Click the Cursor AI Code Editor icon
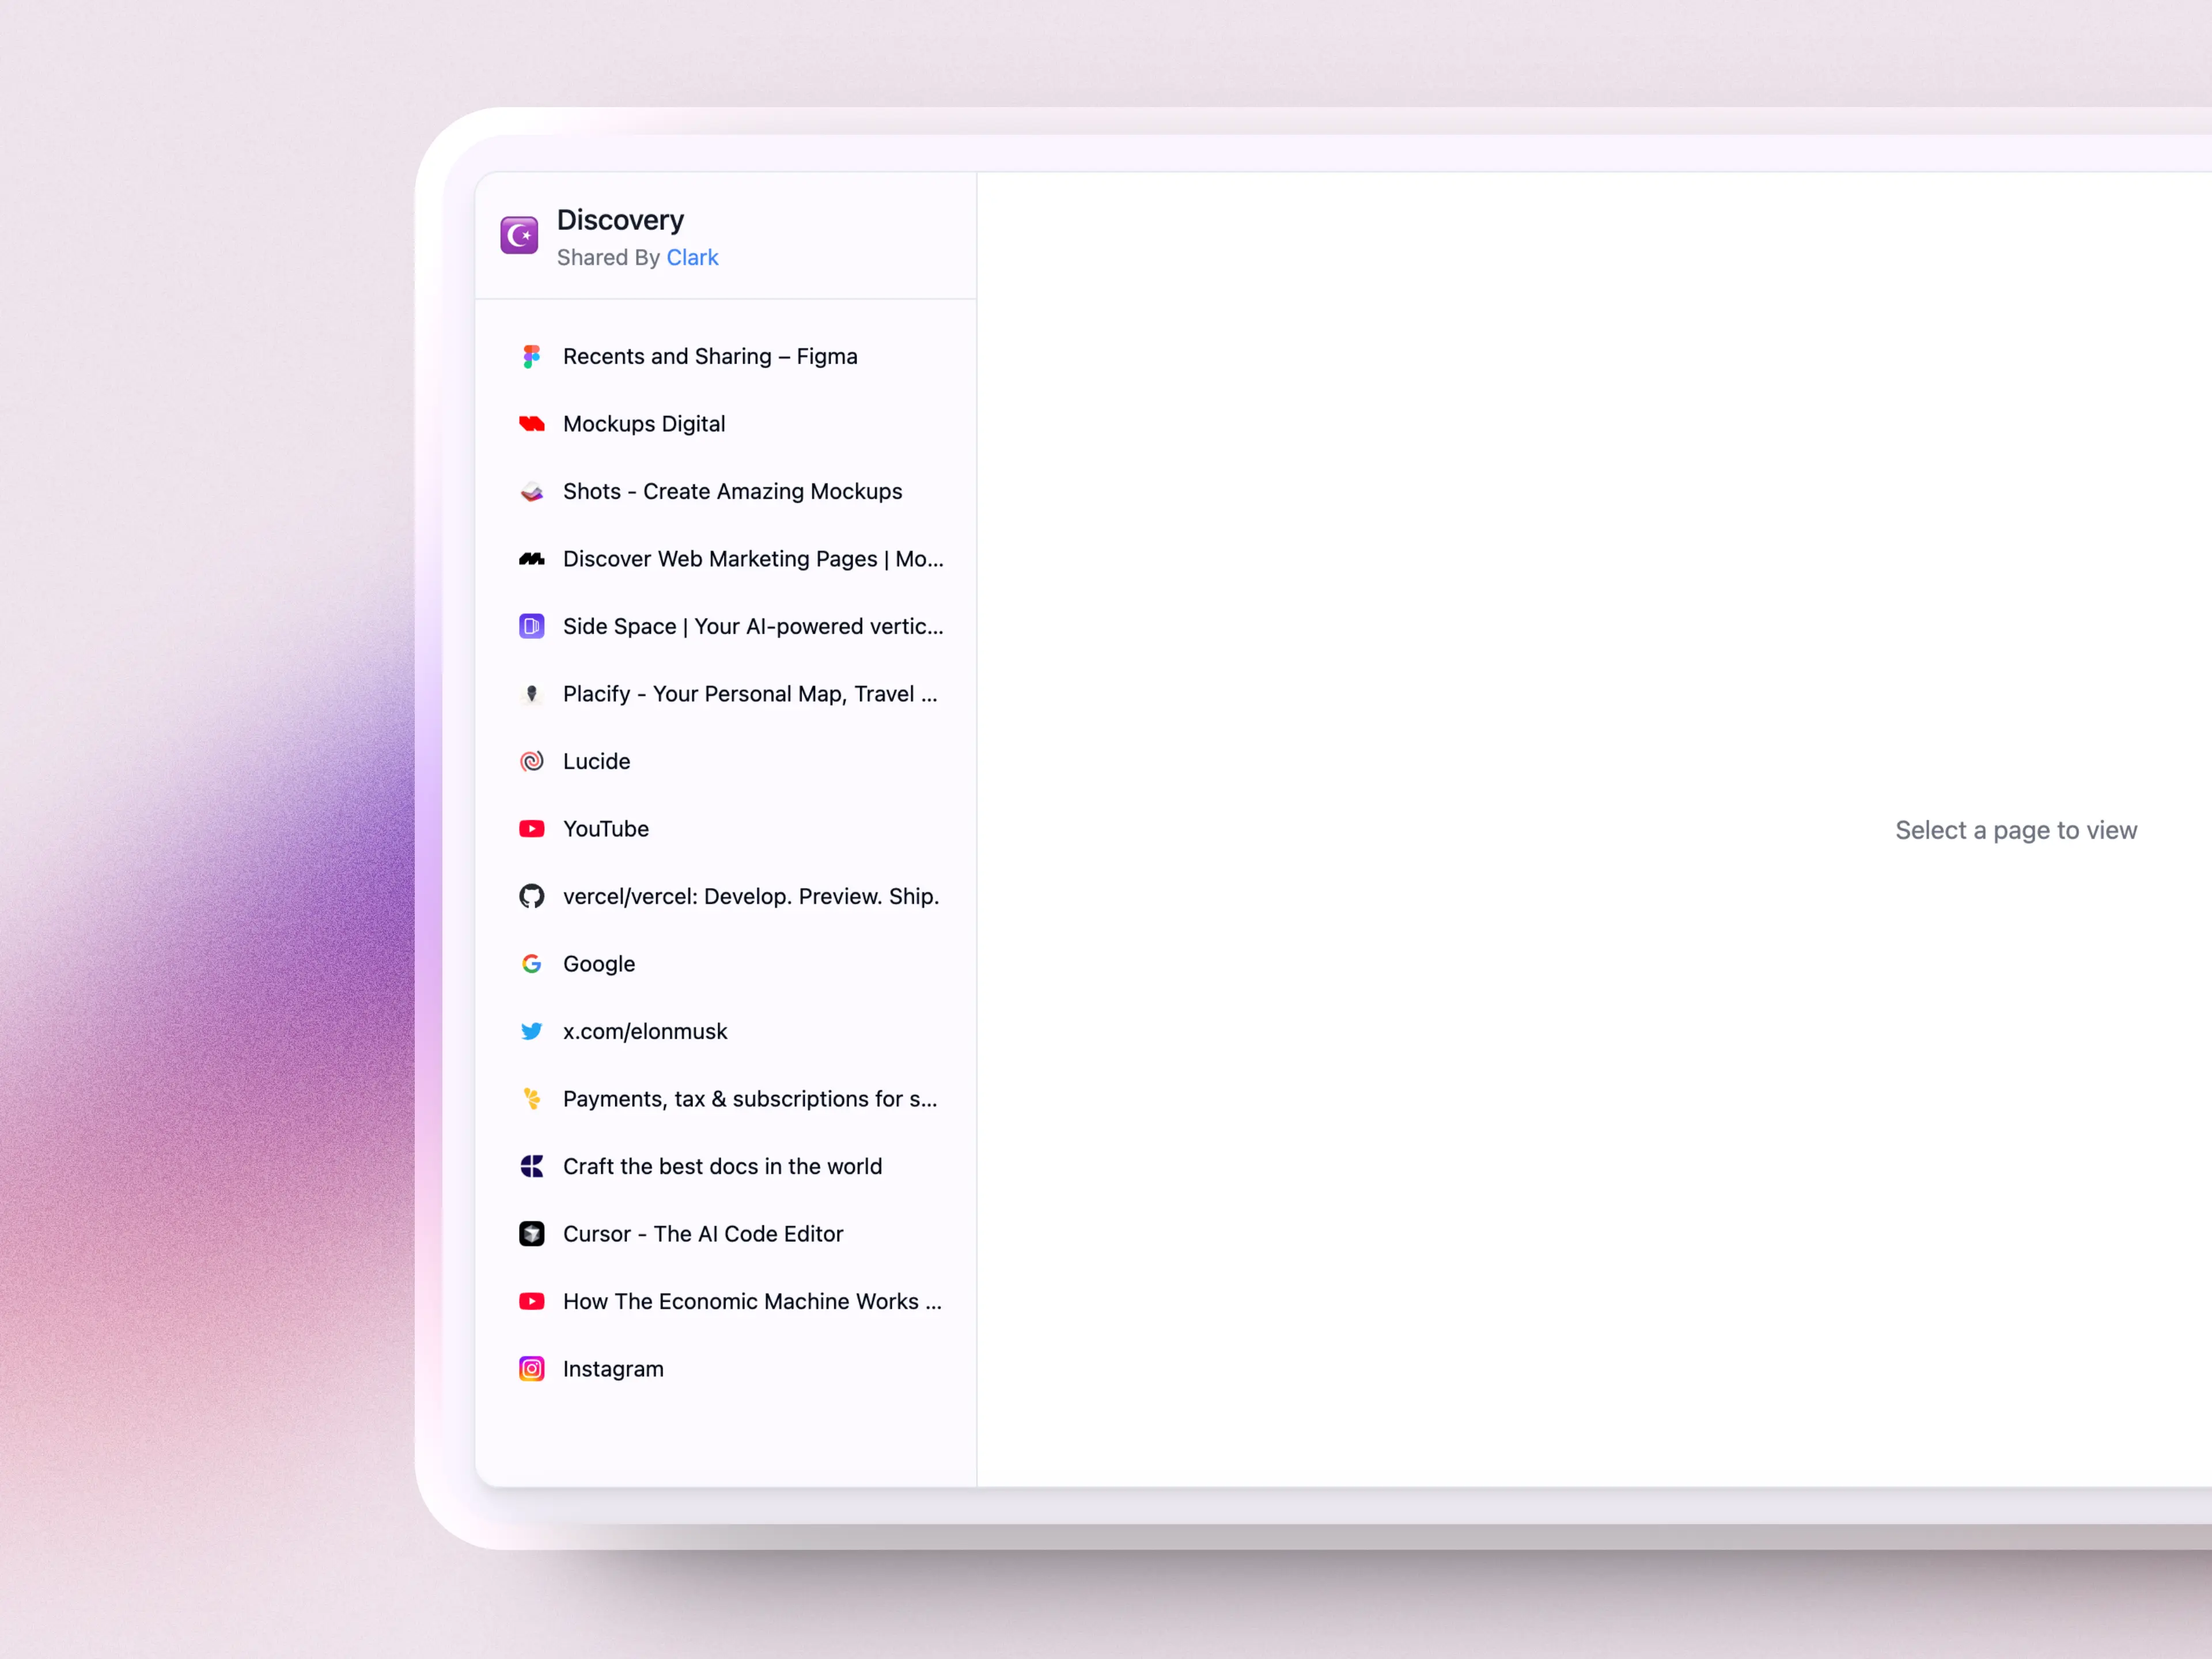Viewport: 2212px width, 1659px height. coord(531,1234)
